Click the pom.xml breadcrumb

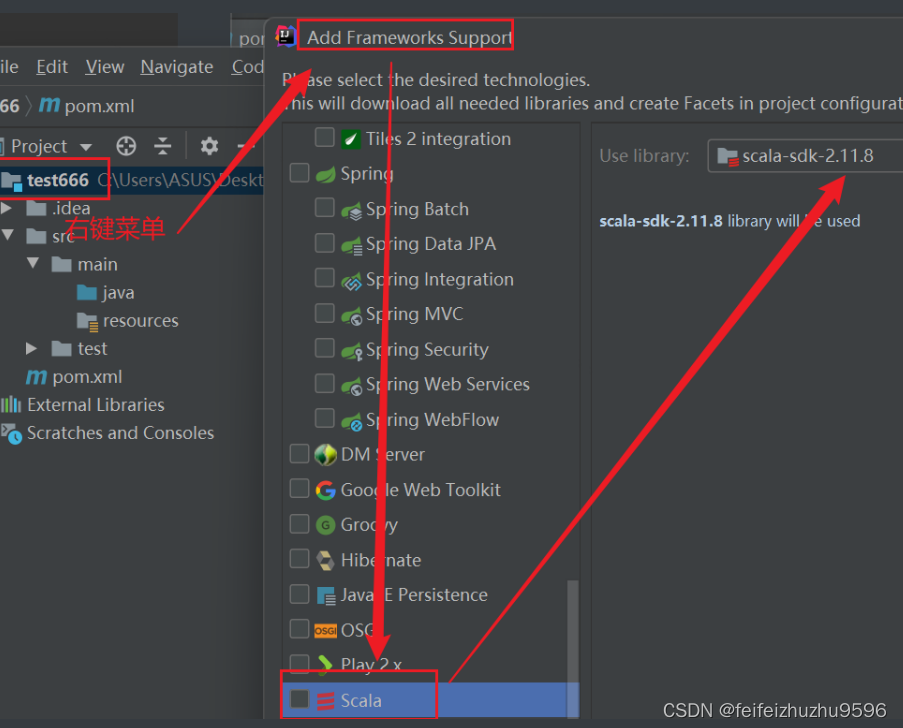99,106
